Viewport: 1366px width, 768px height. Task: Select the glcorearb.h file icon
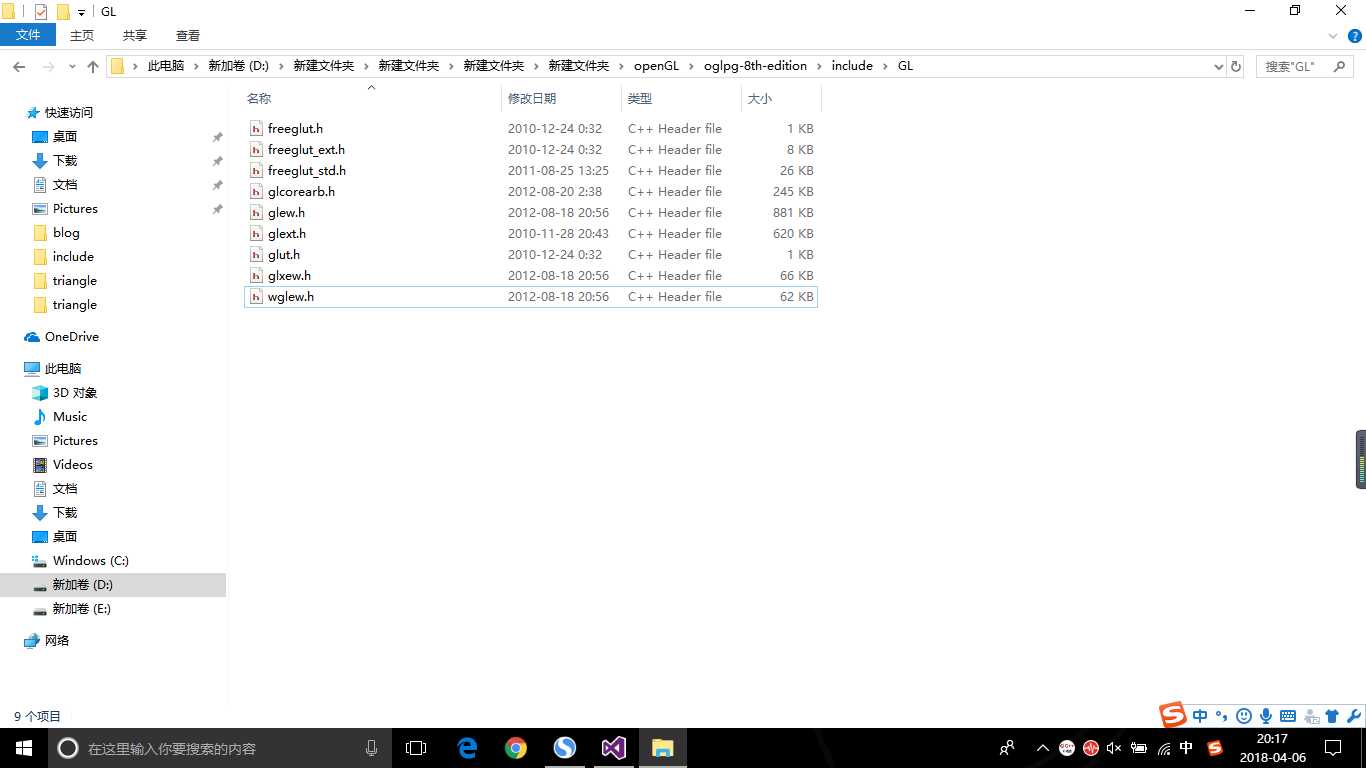coord(257,192)
